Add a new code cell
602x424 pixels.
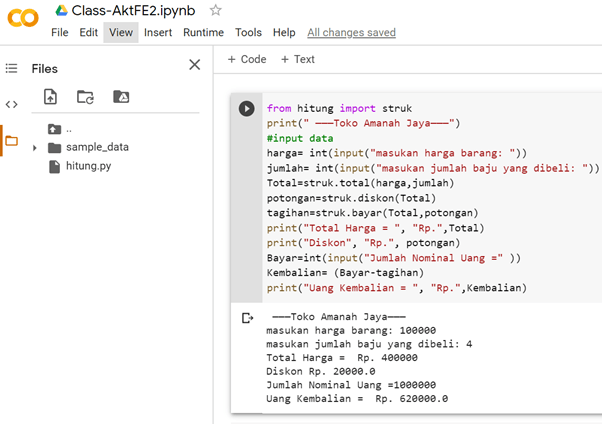[246, 59]
